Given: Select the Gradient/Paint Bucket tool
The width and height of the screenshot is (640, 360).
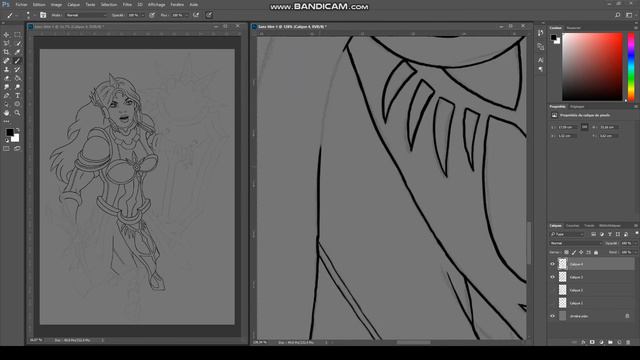Looking at the screenshot, I should (17, 78).
